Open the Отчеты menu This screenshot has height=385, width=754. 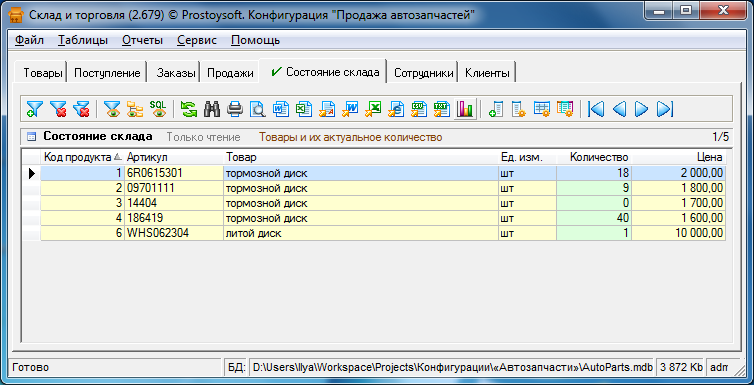tap(142, 40)
